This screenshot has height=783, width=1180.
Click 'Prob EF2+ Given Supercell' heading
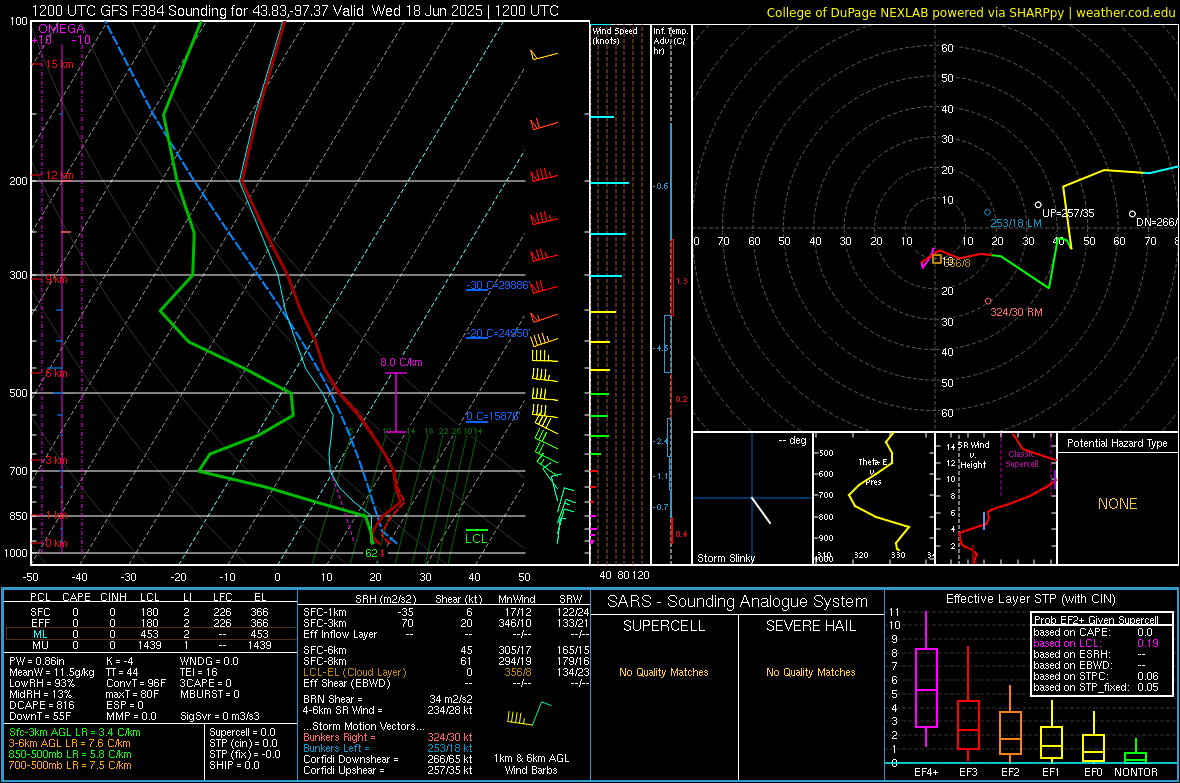coord(1096,620)
